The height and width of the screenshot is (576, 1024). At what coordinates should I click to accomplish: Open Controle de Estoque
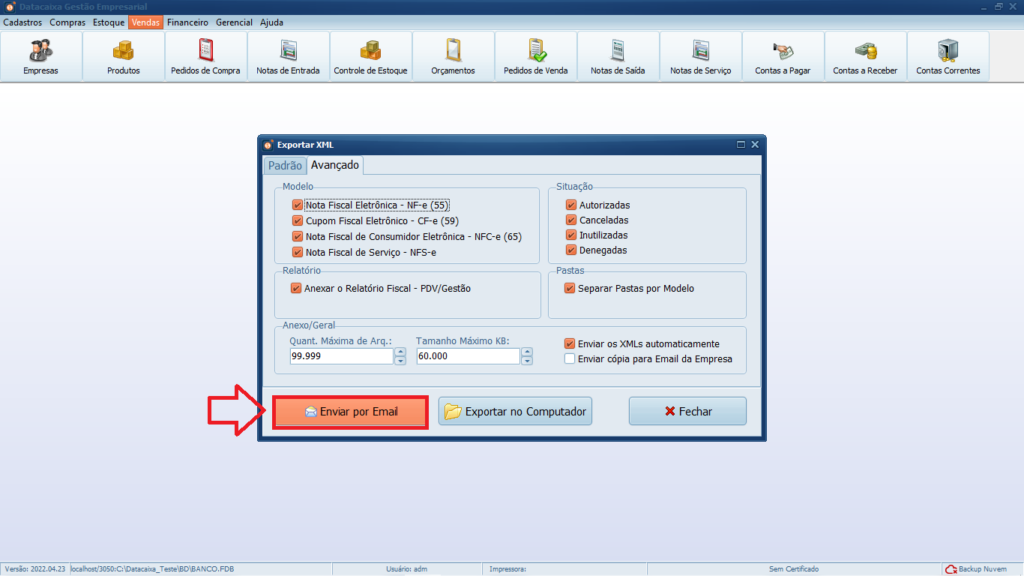370,57
